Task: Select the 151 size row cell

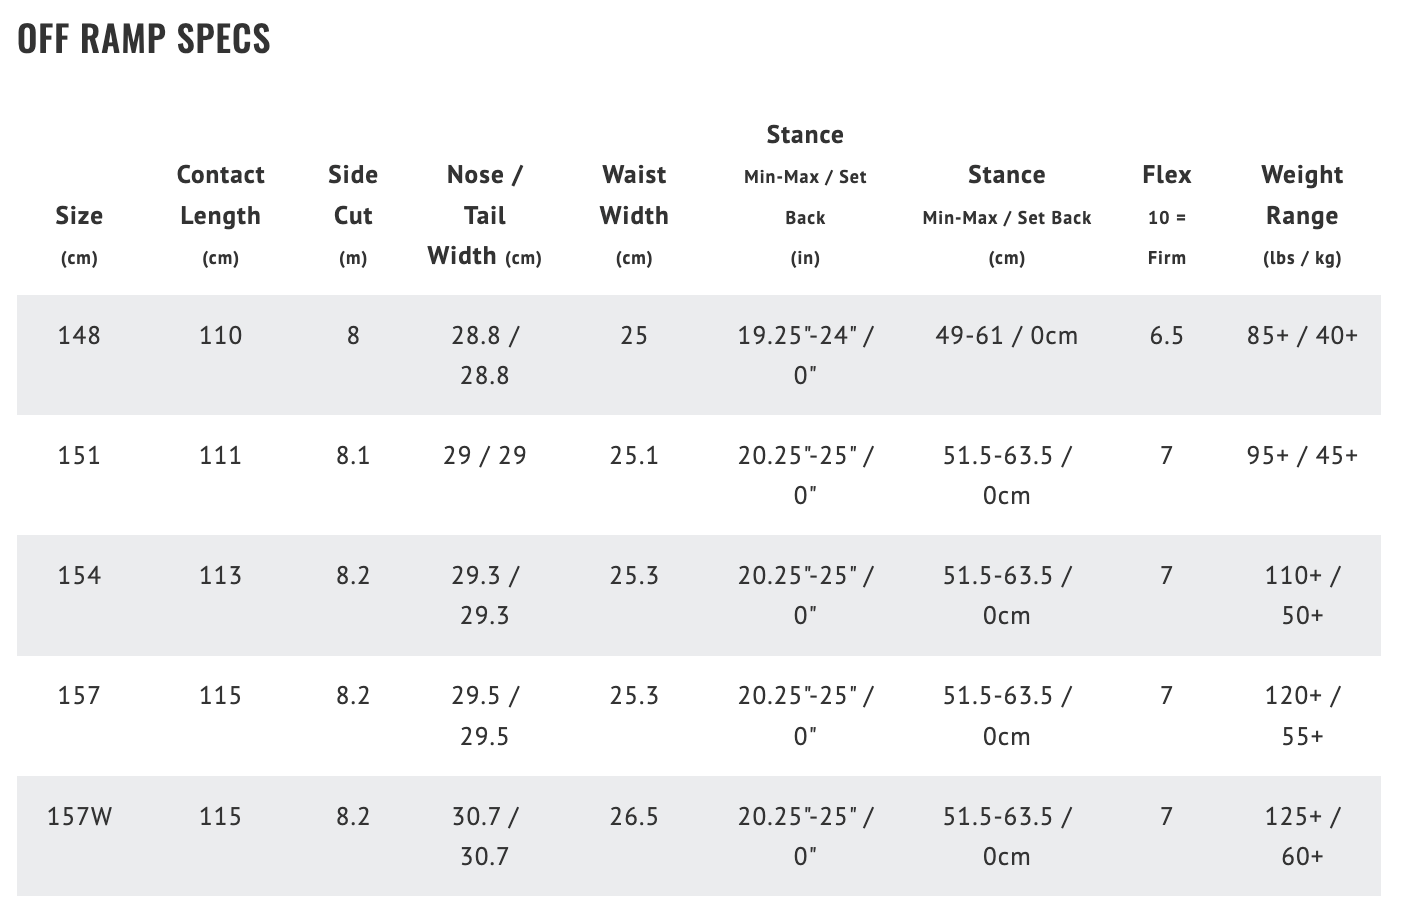Action: (79, 455)
